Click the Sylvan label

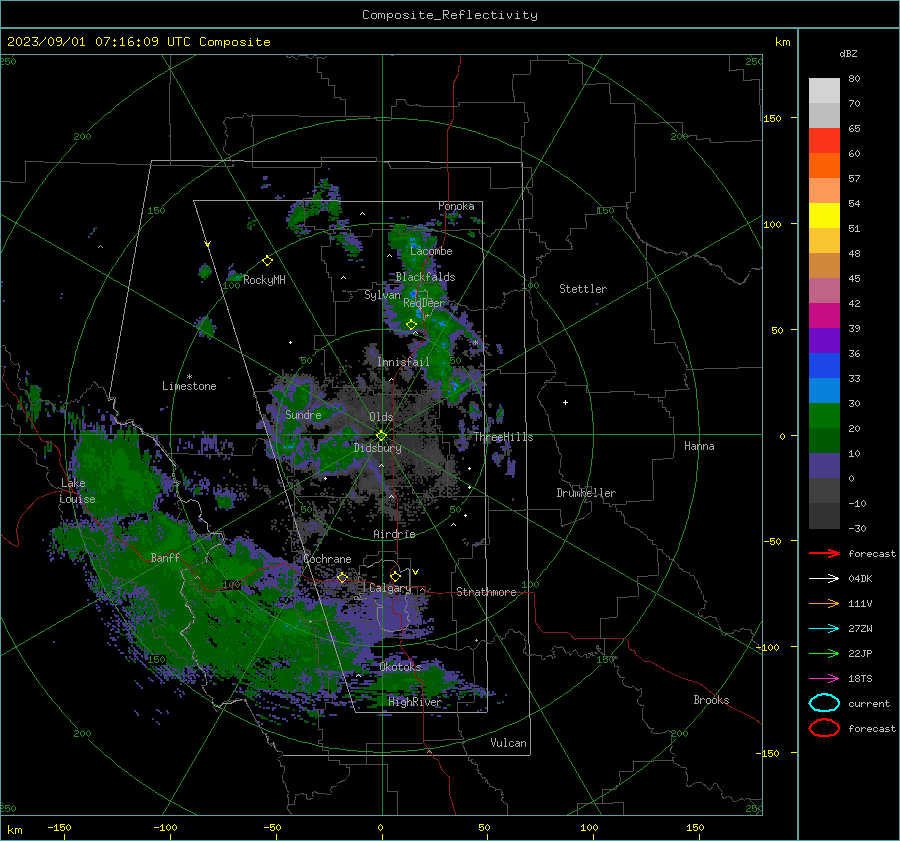coord(382,295)
